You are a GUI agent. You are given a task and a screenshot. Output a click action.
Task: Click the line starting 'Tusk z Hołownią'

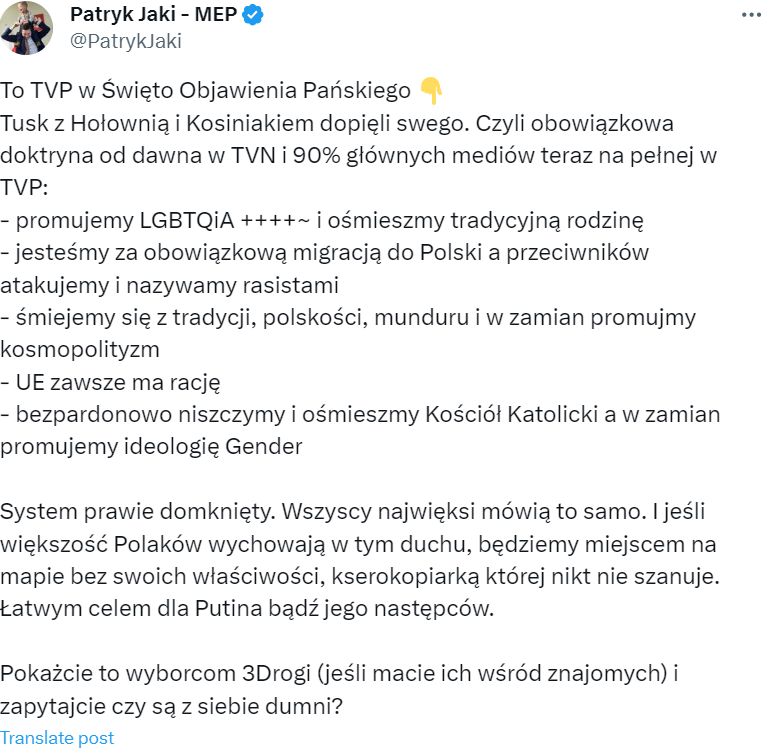point(337,123)
